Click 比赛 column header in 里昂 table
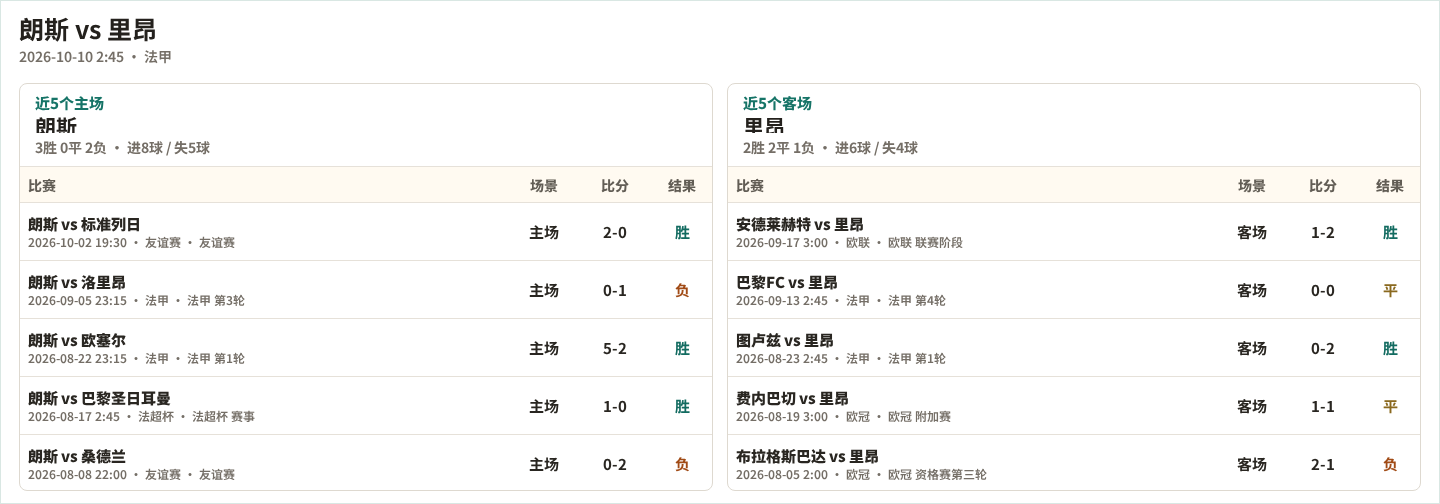1440x504 pixels. pos(750,185)
